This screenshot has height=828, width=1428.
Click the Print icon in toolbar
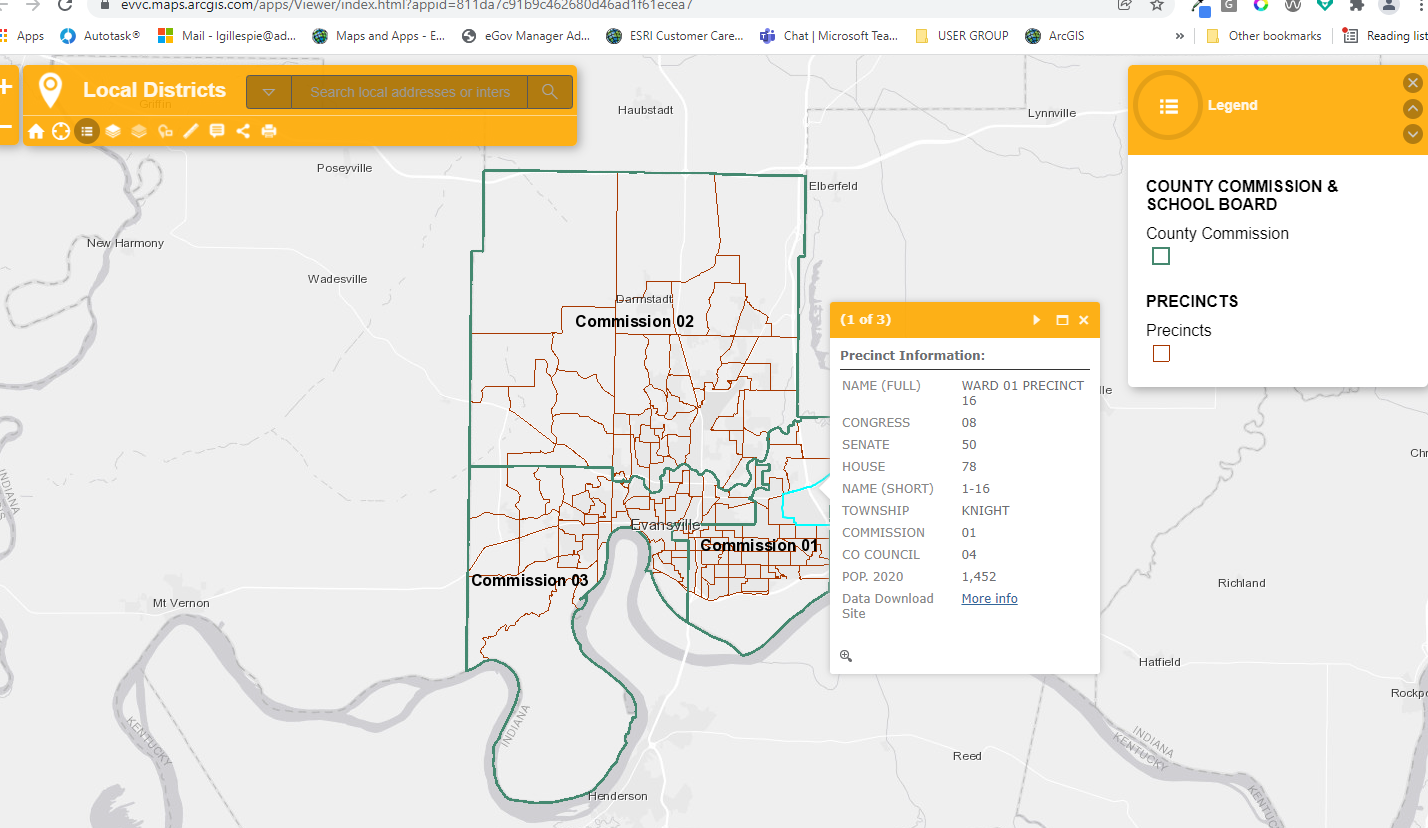coord(269,131)
